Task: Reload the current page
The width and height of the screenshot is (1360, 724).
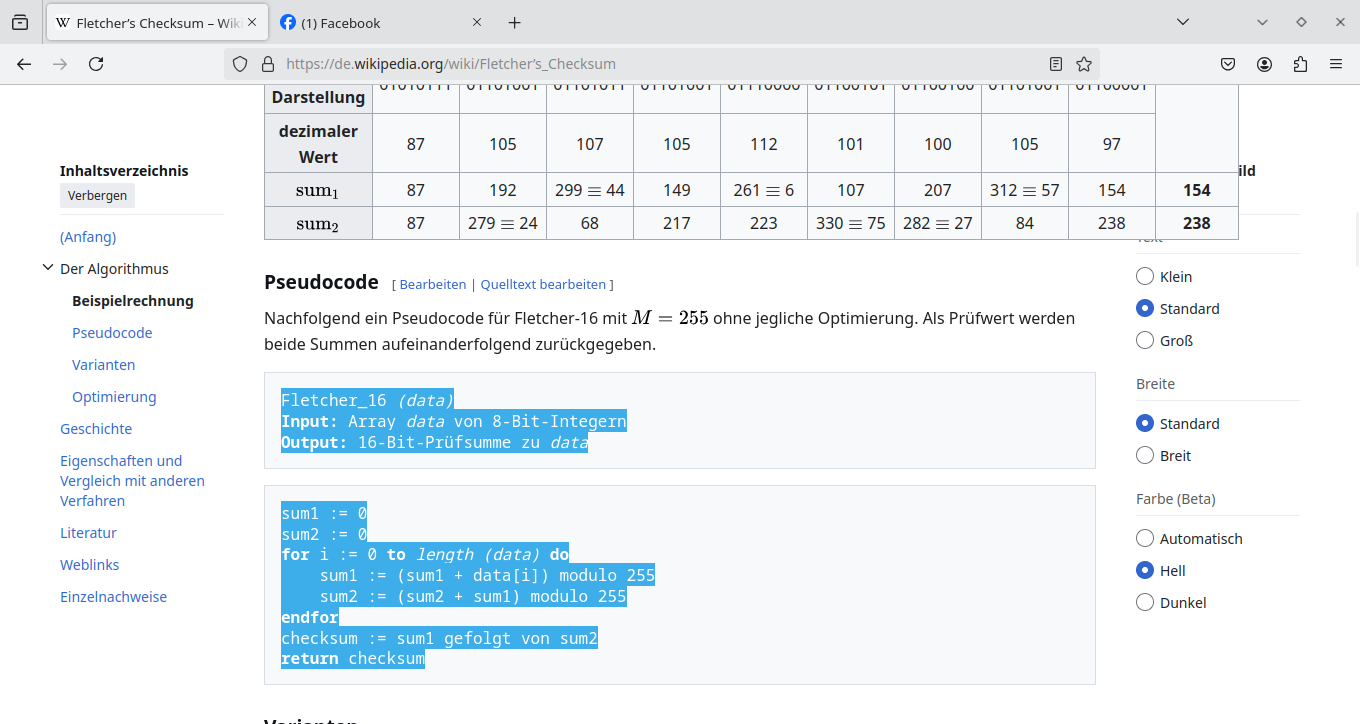Action: tap(96, 63)
